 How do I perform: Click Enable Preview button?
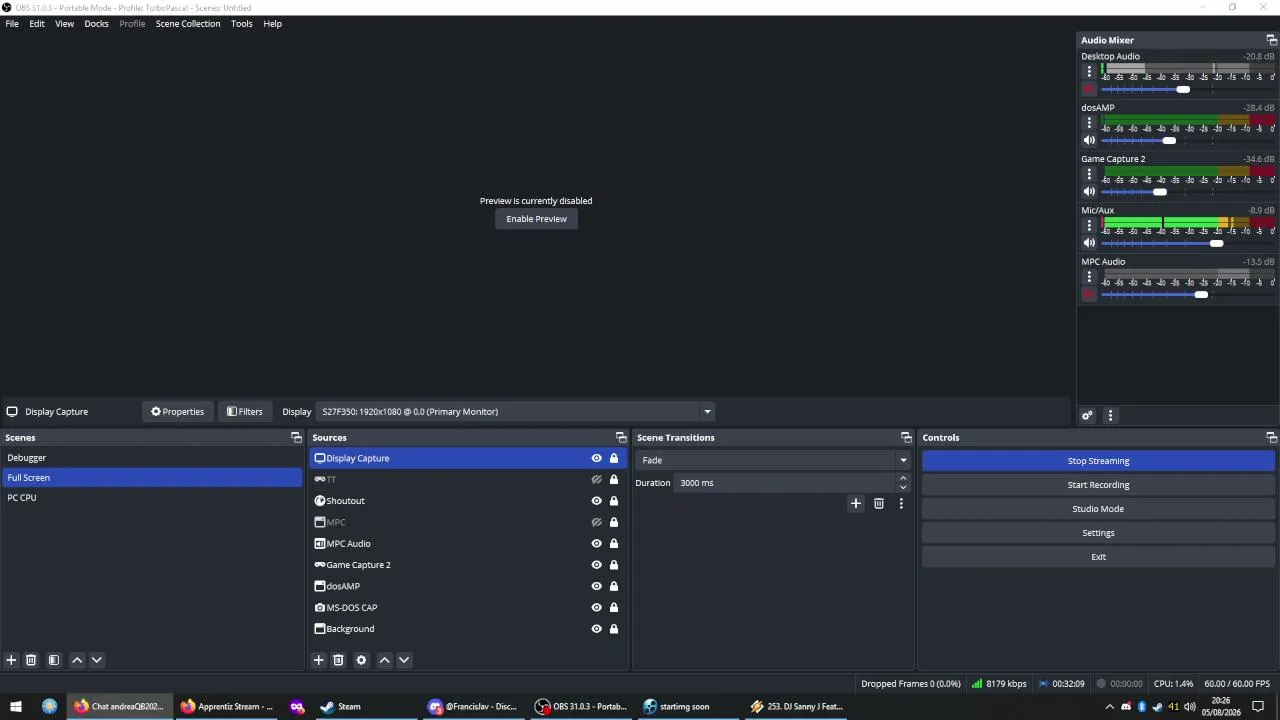(536, 219)
